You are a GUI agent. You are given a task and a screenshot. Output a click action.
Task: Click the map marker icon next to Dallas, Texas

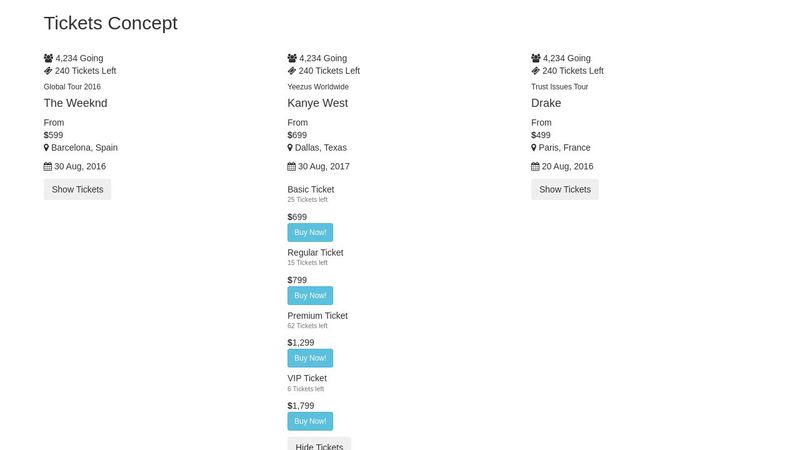pos(290,147)
